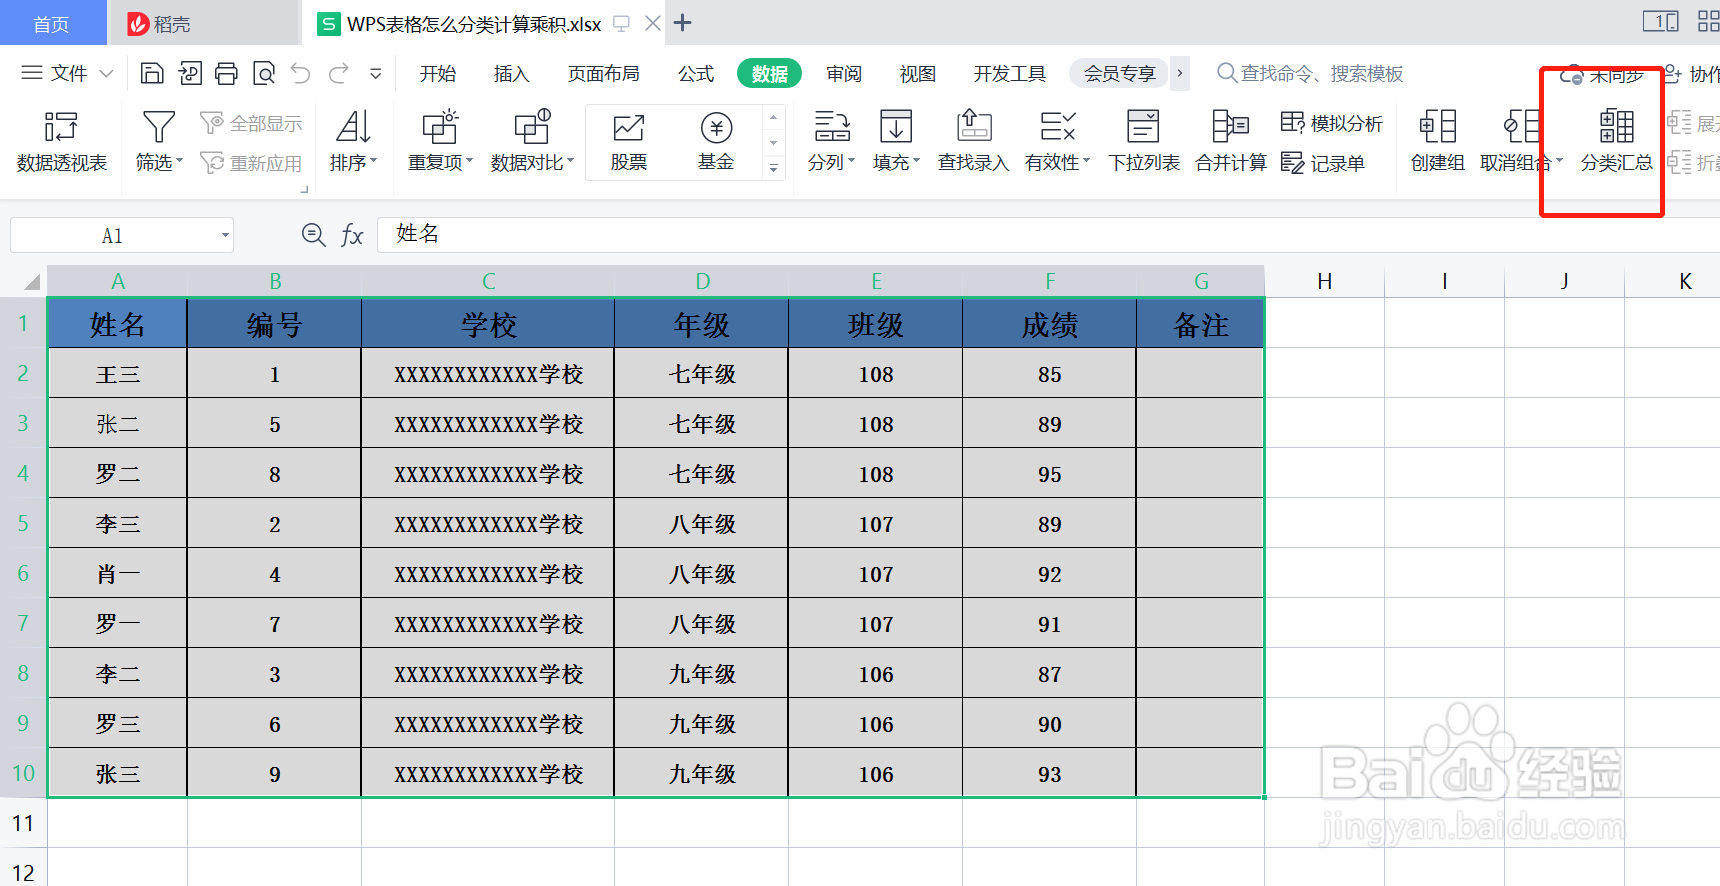The width and height of the screenshot is (1720, 886).
Task: Expand the stock/fund data types gallery
Action: (x=773, y=169)
